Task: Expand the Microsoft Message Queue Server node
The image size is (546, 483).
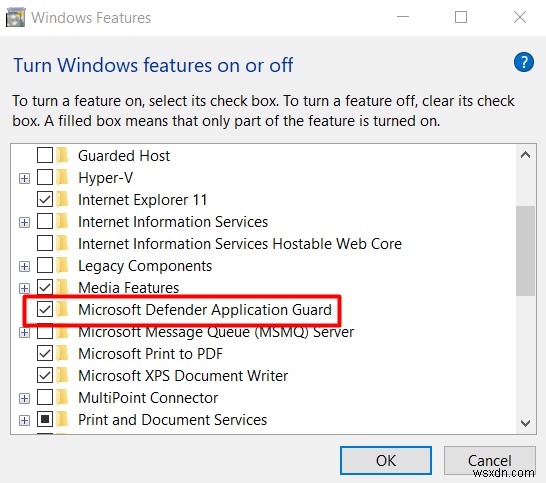Action: [24, 333]
